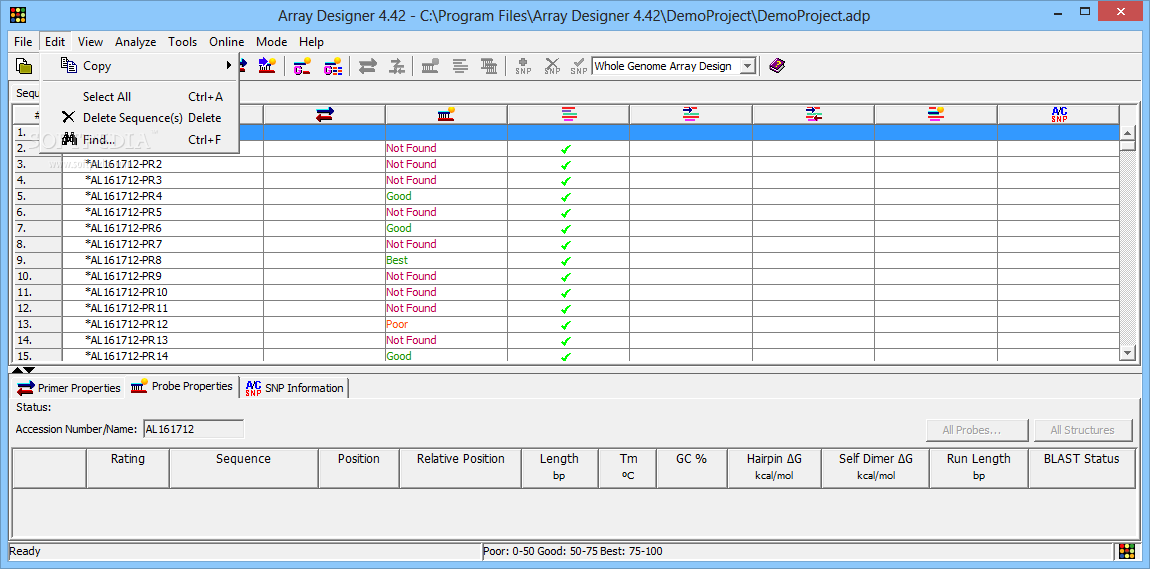The image size is (1150, 569).
Task: Click the sequence list scroll down arrow
Action: tap(1129, 353)
